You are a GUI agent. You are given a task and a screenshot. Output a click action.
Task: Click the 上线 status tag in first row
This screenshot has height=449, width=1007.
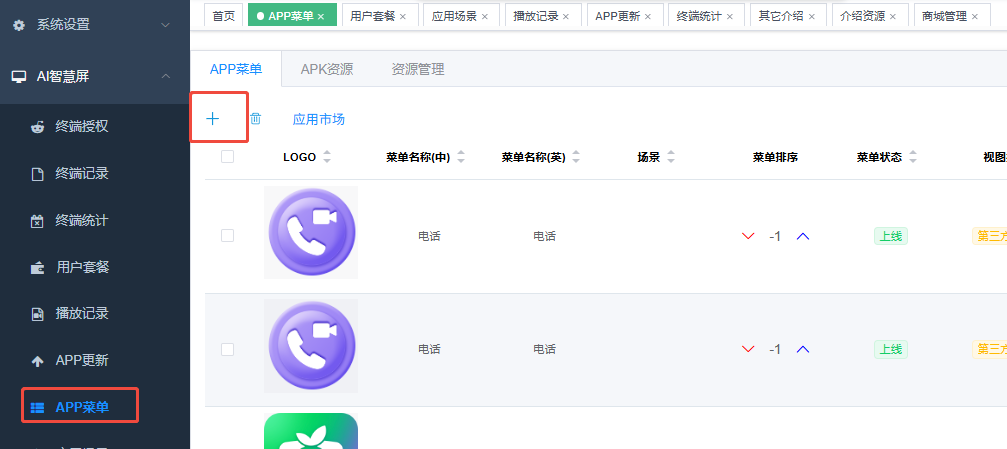tap(890, 236)
